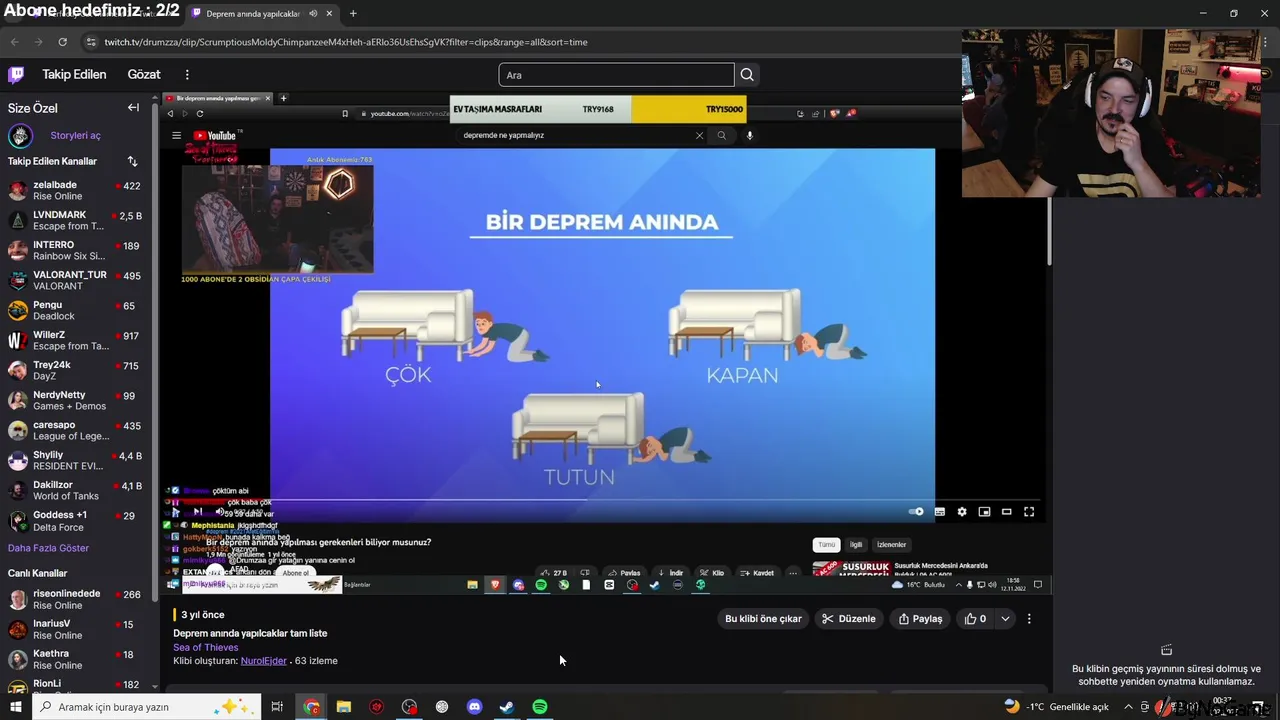Go back in the browser
This screenshot has width=1280, height=720.
(15, 42)
